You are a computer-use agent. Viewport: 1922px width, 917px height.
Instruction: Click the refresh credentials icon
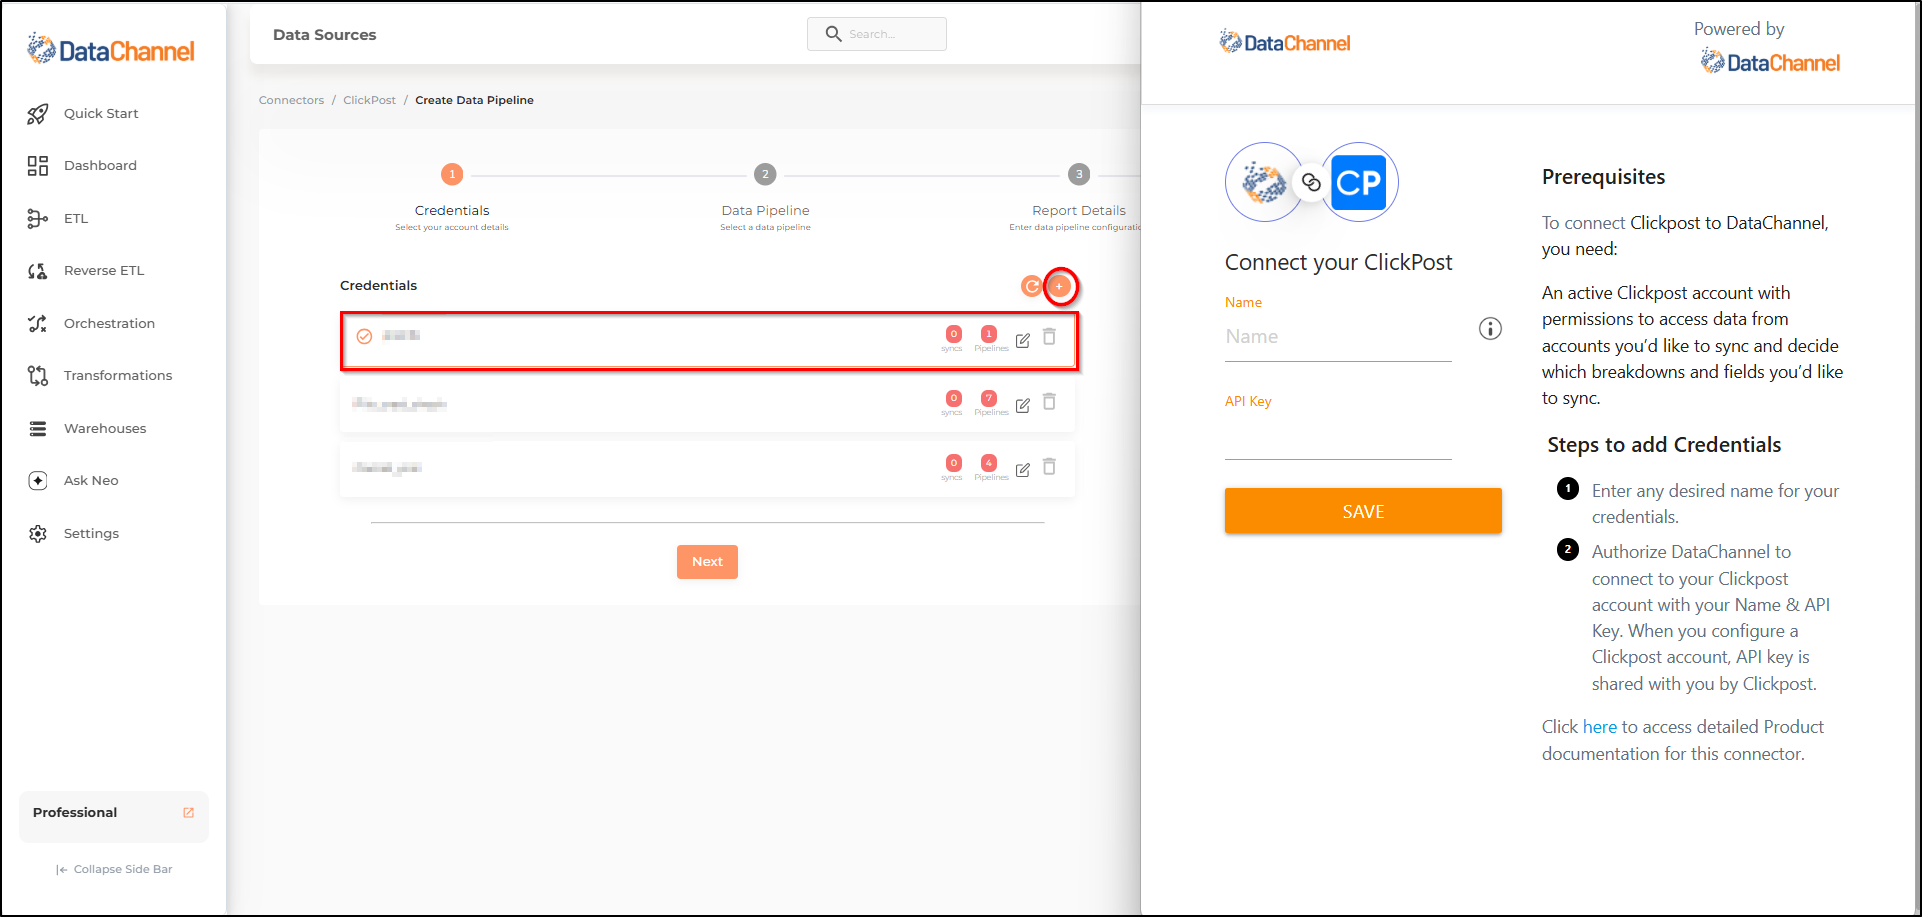coord(1031,287)
